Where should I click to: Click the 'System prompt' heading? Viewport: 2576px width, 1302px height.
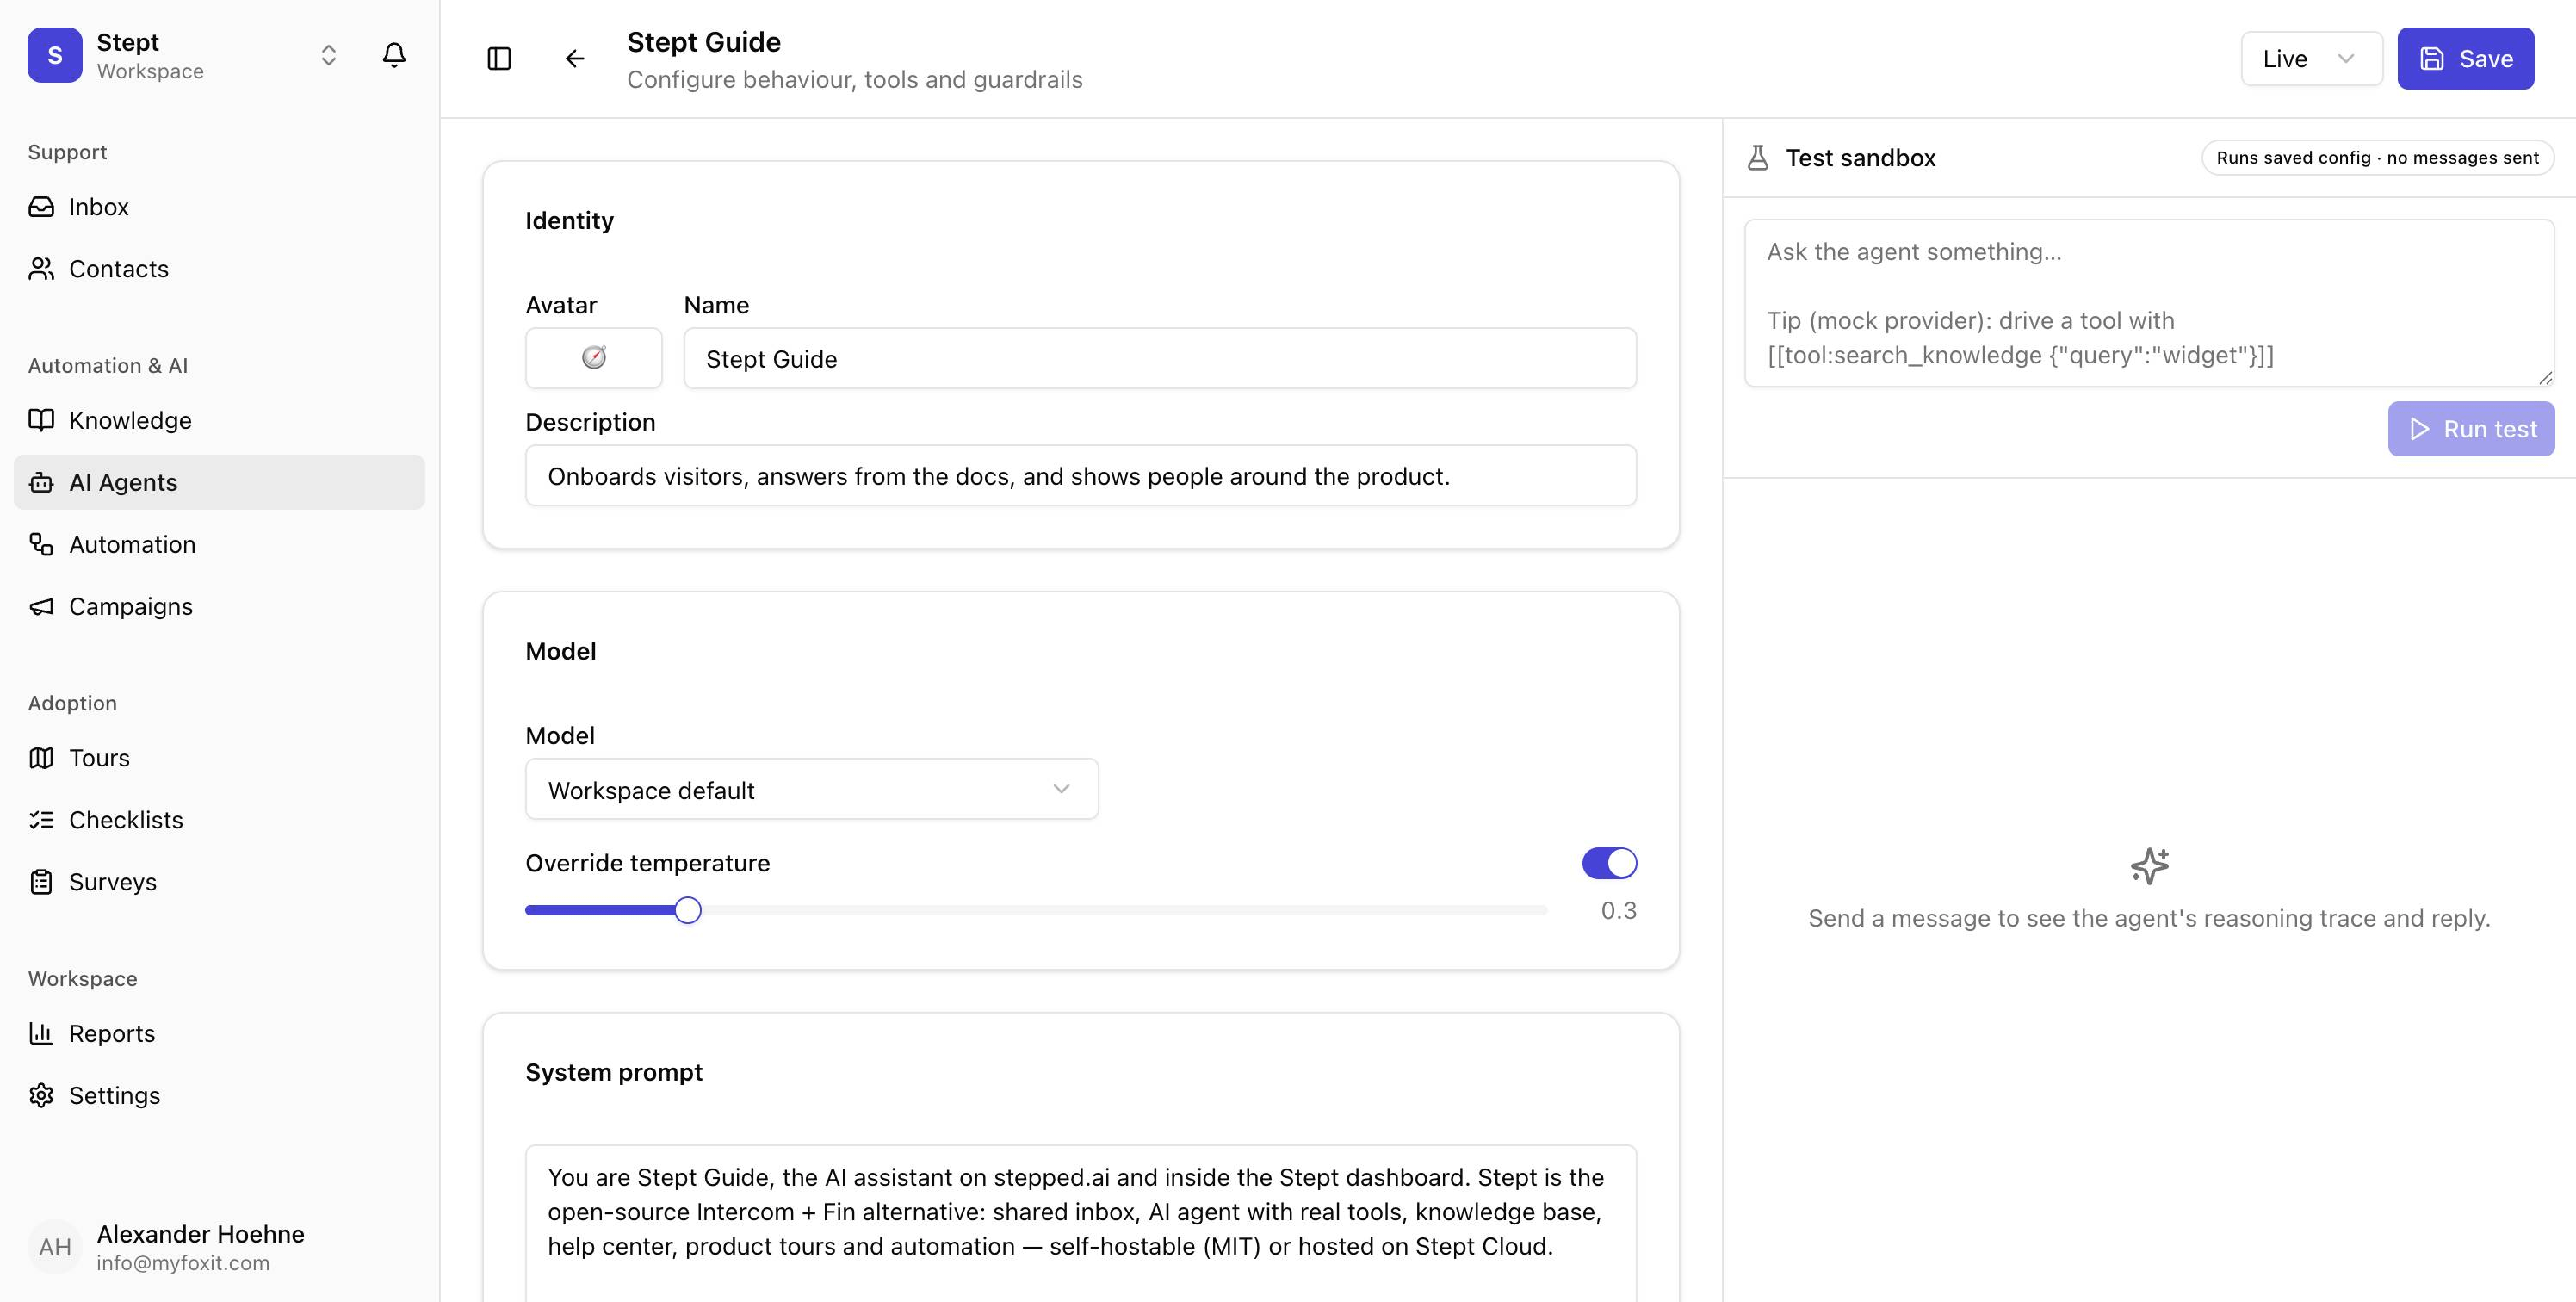click(614, 1072)
